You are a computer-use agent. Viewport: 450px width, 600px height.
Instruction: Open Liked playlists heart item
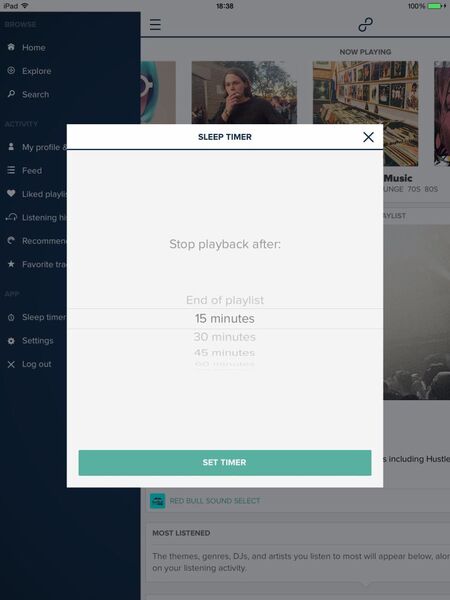pos(37,194)
